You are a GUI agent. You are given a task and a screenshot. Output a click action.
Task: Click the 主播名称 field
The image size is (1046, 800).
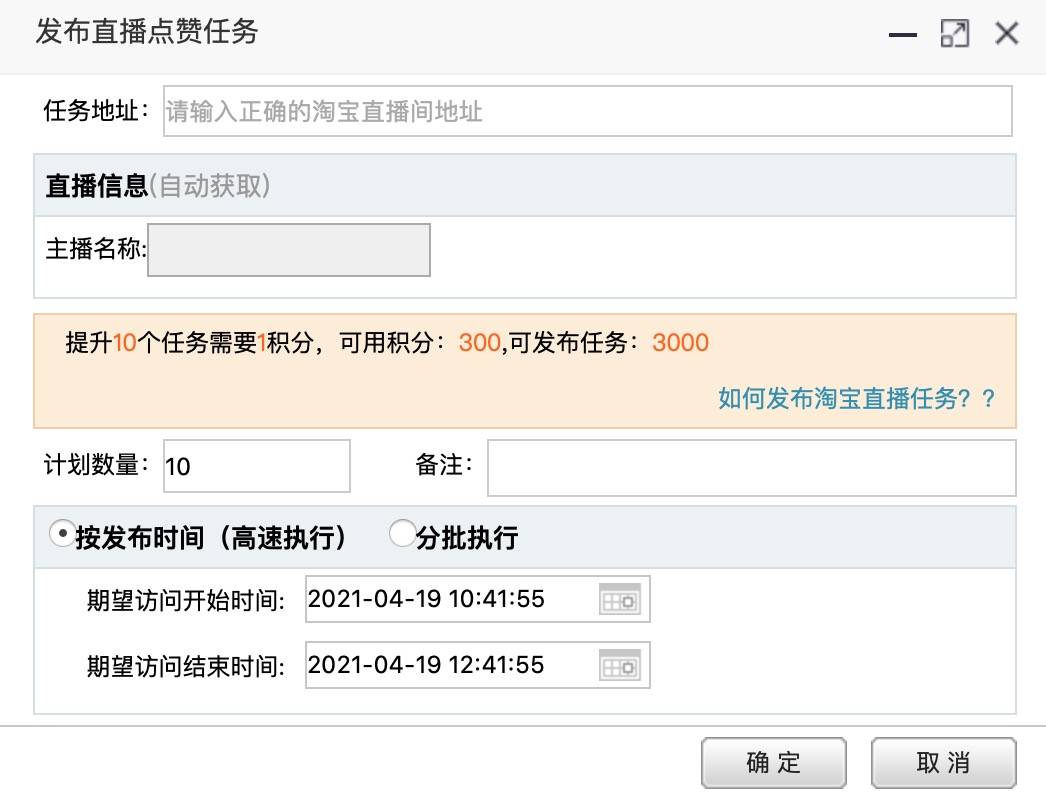point(289,250)
